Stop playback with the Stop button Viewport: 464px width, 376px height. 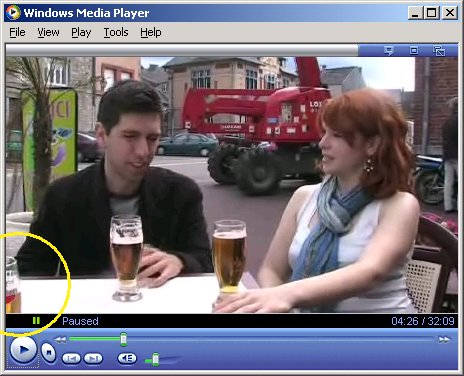tap(48, 352)
